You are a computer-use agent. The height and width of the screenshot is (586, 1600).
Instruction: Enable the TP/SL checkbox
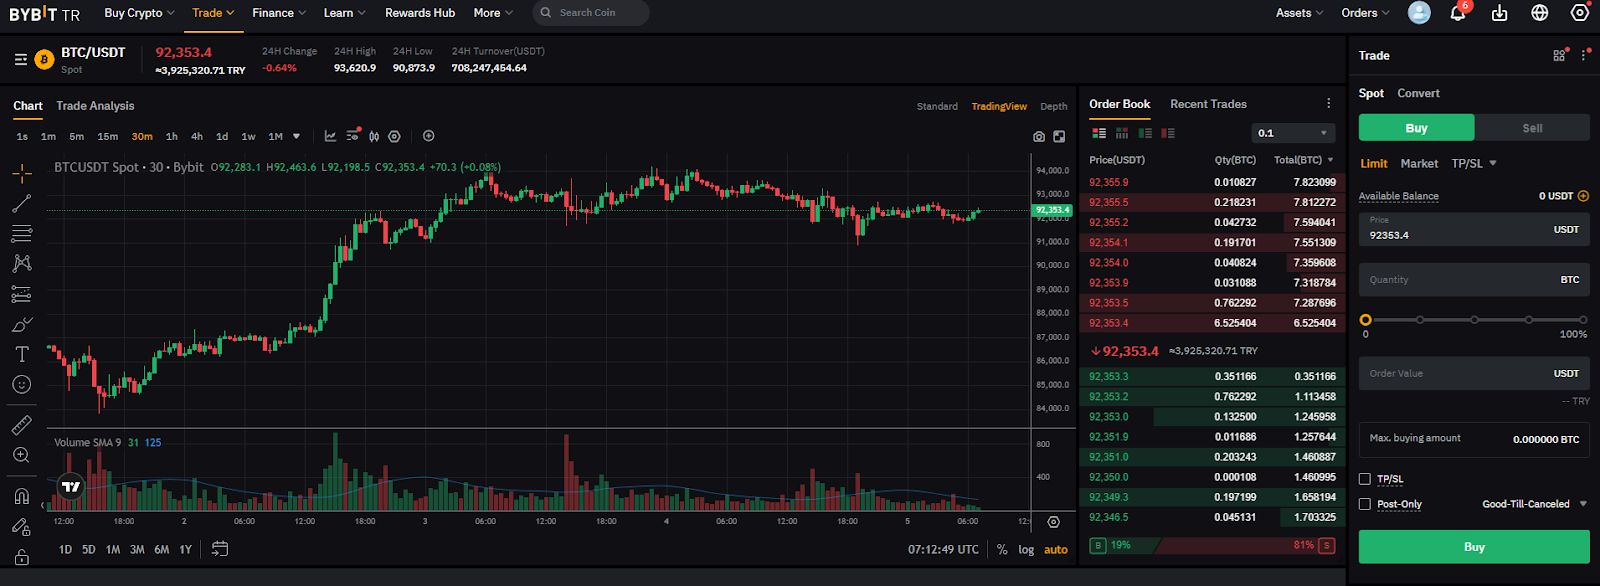[x=1365, y=479]
